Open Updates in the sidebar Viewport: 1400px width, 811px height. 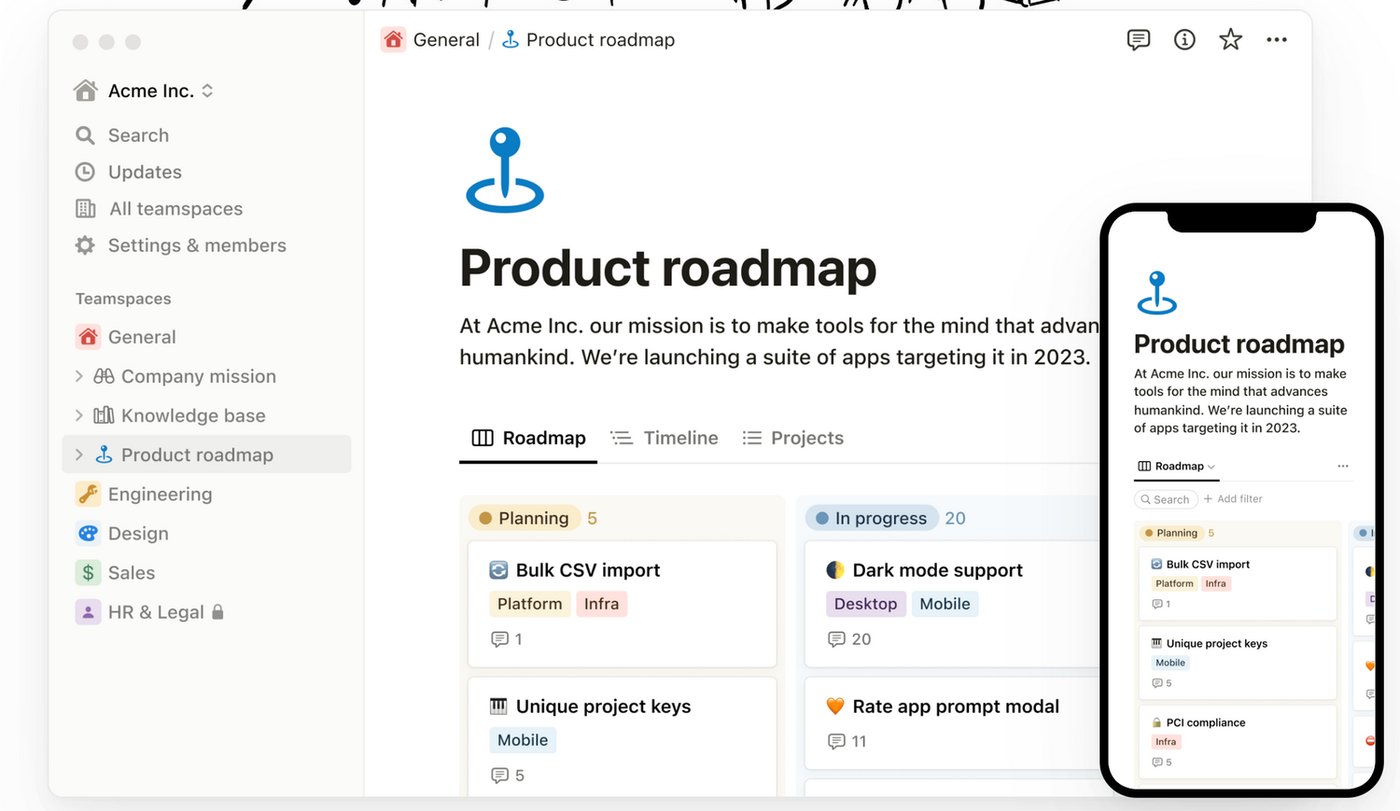[144, 172]
